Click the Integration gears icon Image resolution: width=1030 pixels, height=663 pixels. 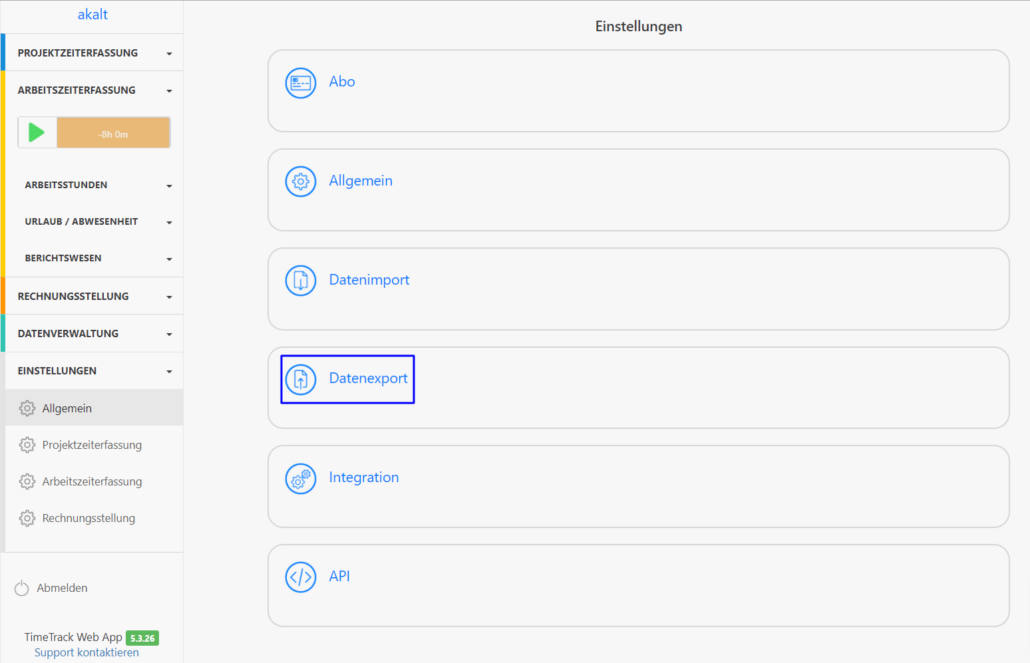point(301,478)
